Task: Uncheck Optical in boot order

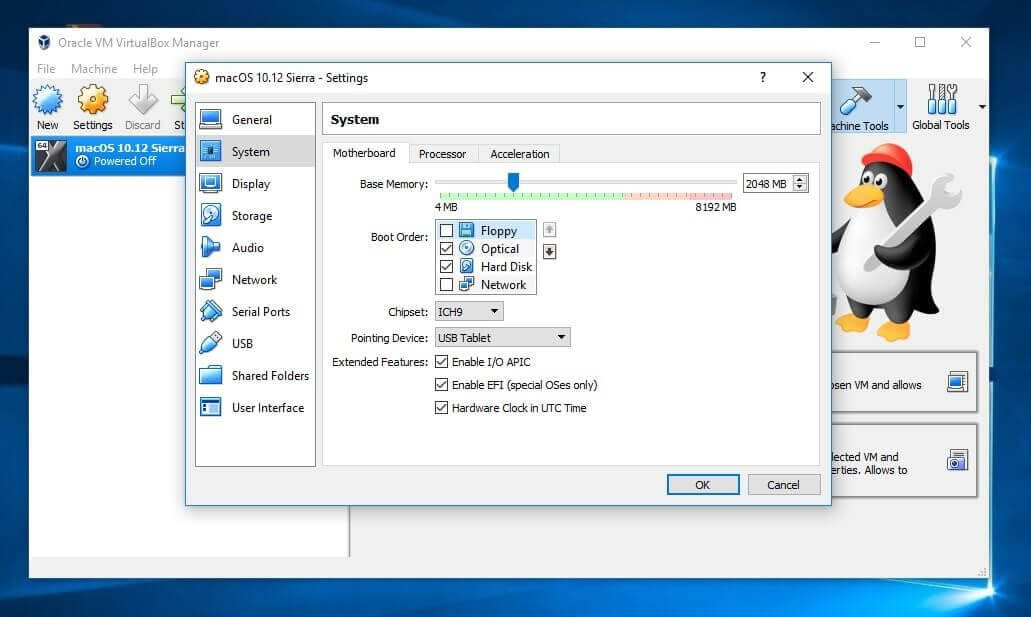Action: click(446, 249)
